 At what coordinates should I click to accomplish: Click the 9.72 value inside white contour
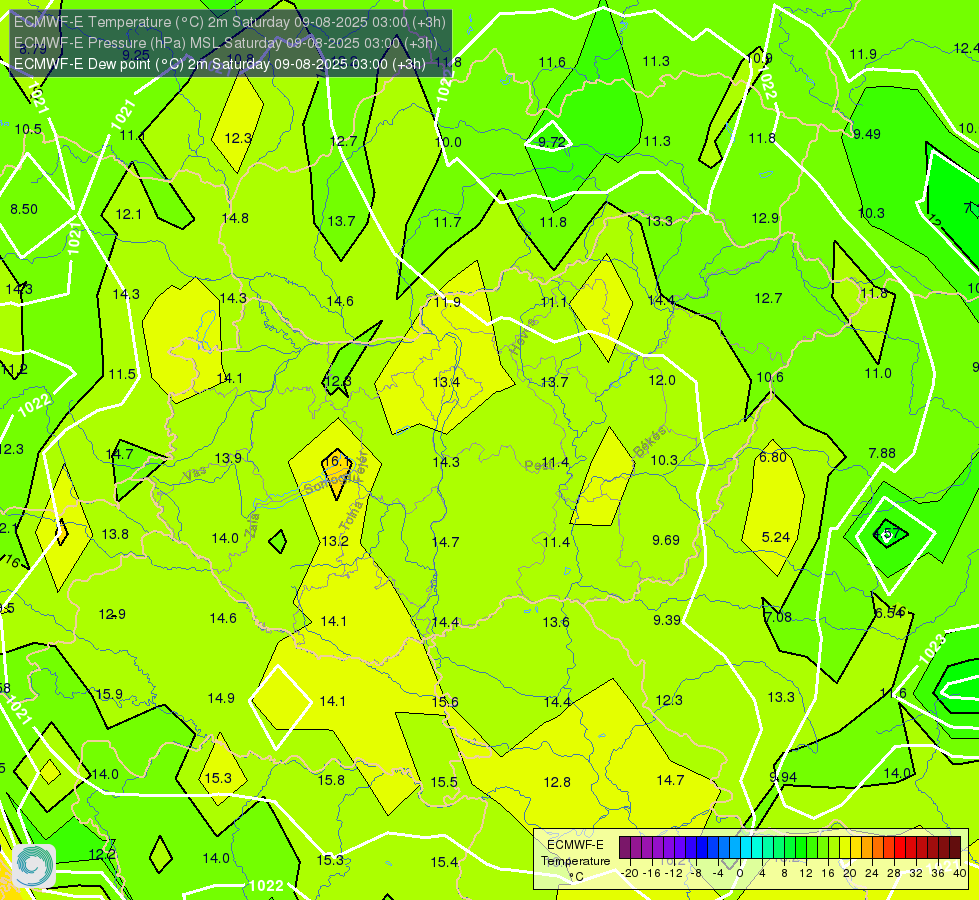[x=551, y=142]
